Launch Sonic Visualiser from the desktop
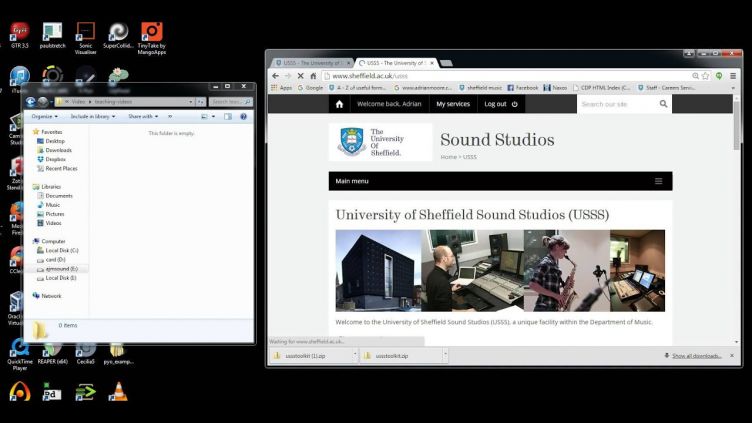Image resolution: width=752 pixels, height=423 pixels. pos(85,38)
